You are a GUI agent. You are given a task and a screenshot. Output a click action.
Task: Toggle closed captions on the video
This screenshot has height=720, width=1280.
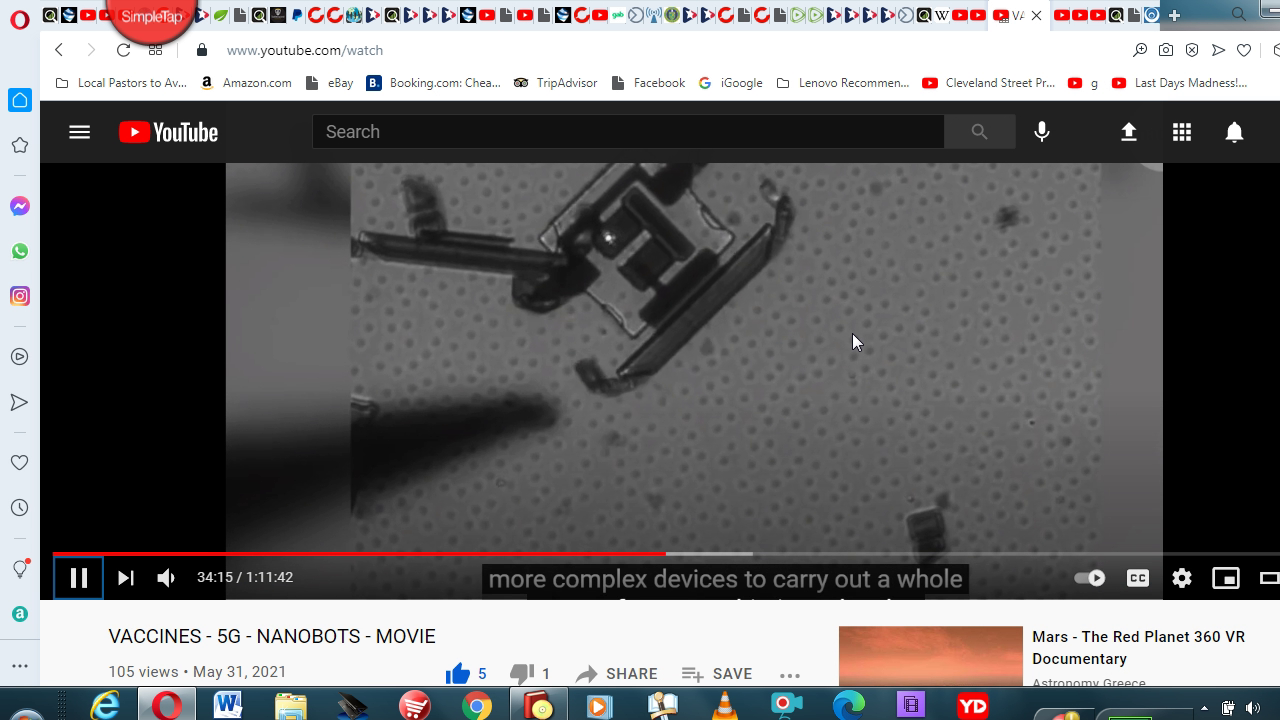(x=1137, y=578)
